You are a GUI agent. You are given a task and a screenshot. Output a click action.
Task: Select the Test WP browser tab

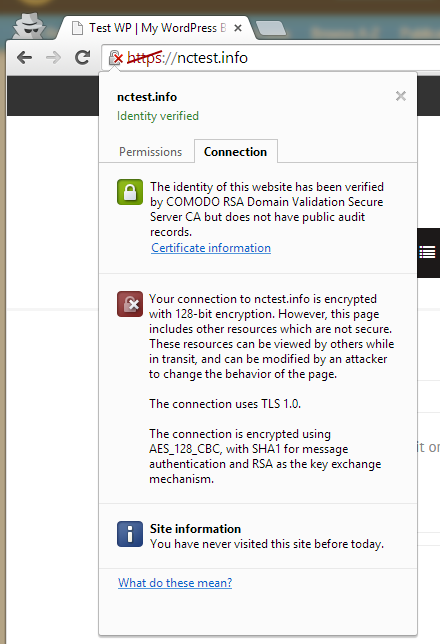(156, 28)
